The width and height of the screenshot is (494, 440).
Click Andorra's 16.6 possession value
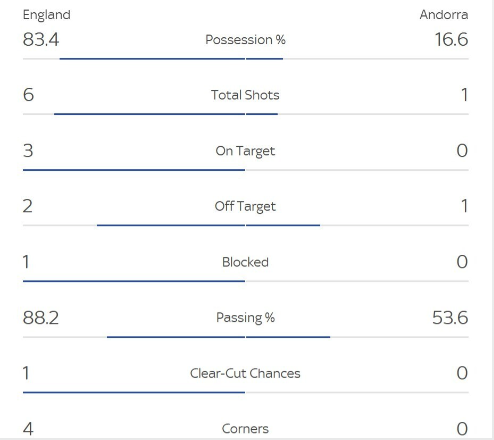click(451, 39)
